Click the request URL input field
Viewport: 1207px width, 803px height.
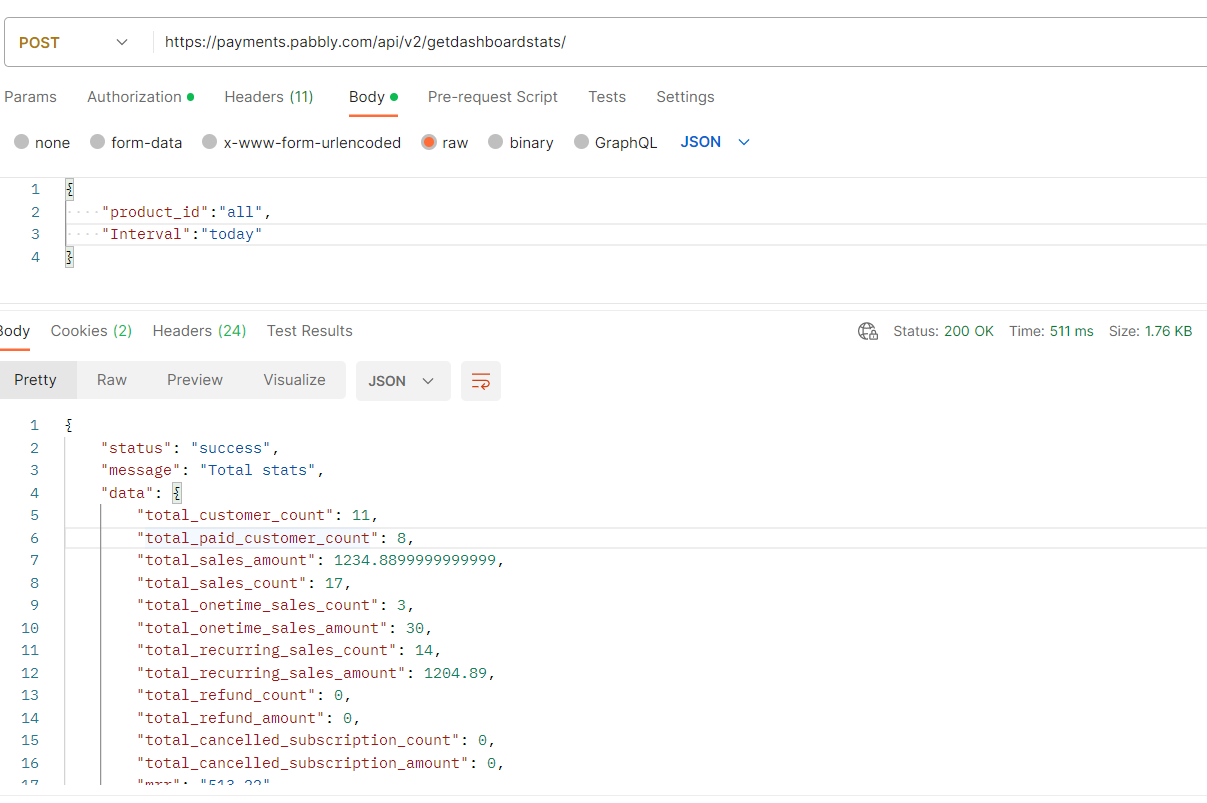680,42
